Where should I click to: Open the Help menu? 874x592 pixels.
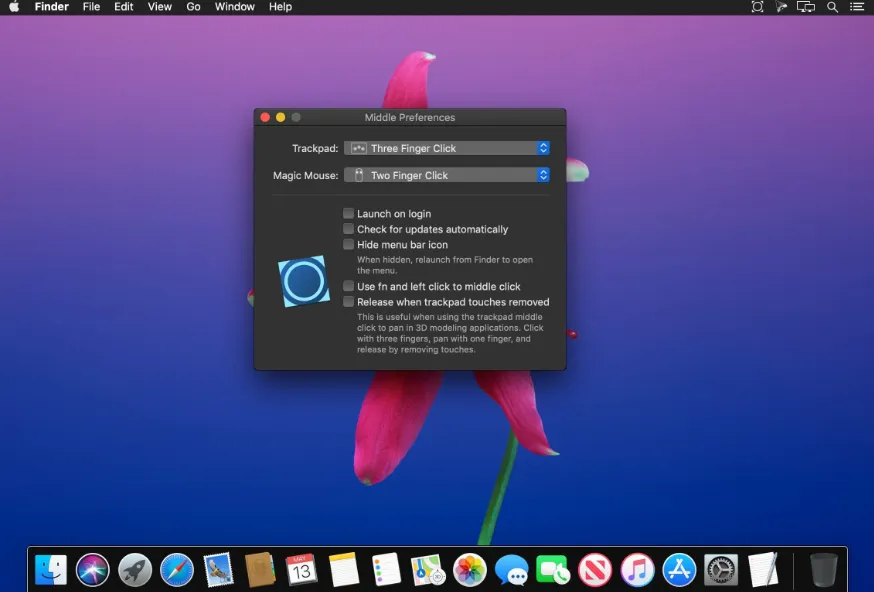pos(280,7)
